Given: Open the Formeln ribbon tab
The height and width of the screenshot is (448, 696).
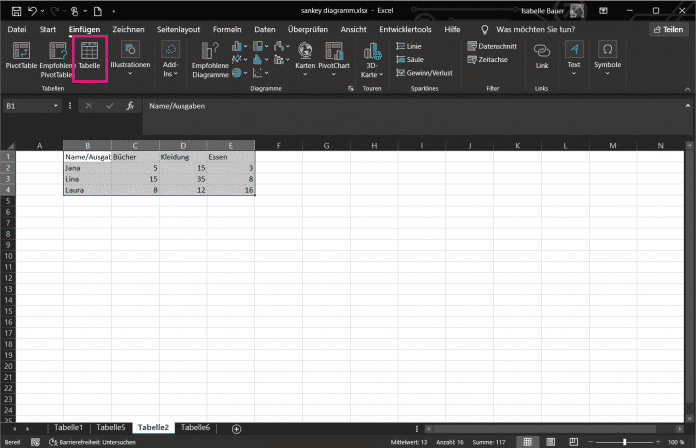Looking at the screenshot, I should click(226, 30).
